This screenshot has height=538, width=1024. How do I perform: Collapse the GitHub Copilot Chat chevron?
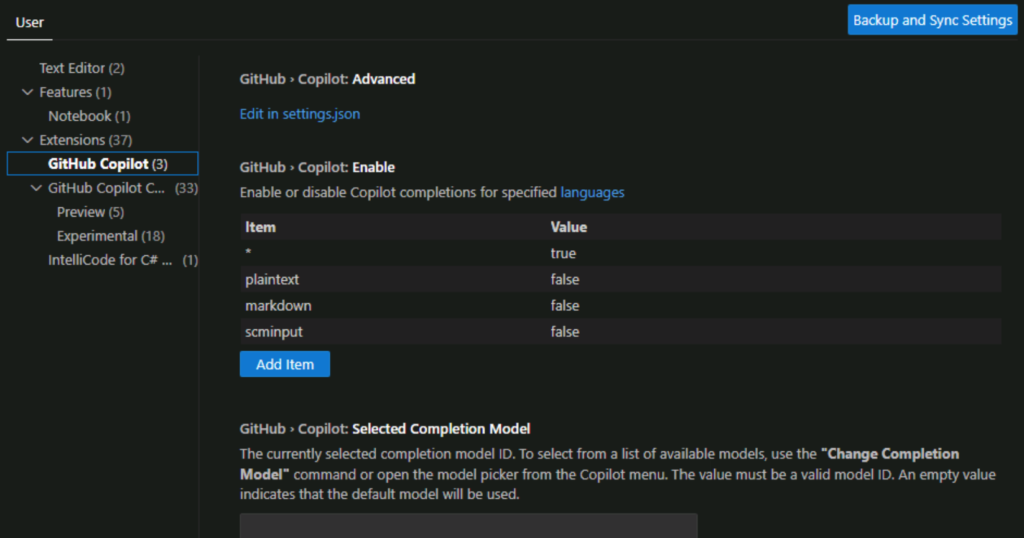pos(36,188)
